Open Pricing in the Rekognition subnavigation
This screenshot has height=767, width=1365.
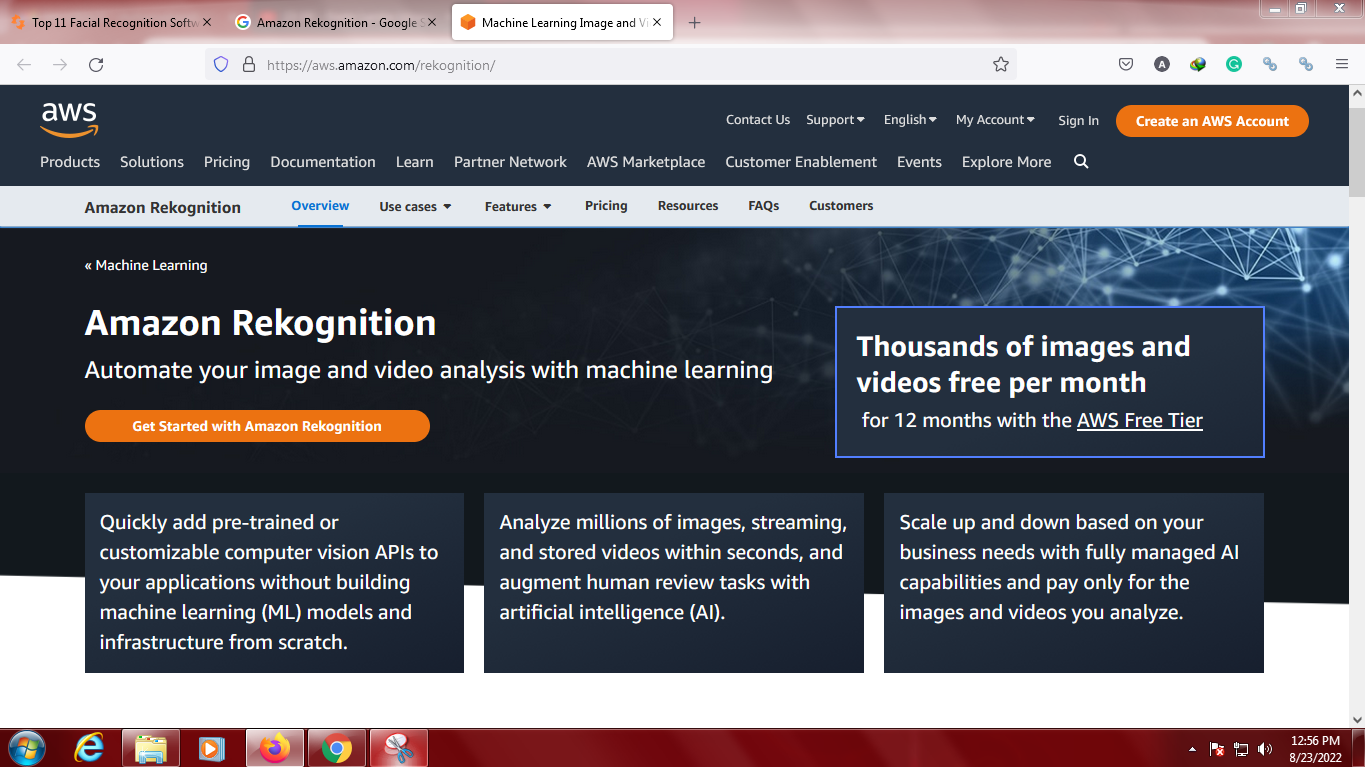coord(606,206)
